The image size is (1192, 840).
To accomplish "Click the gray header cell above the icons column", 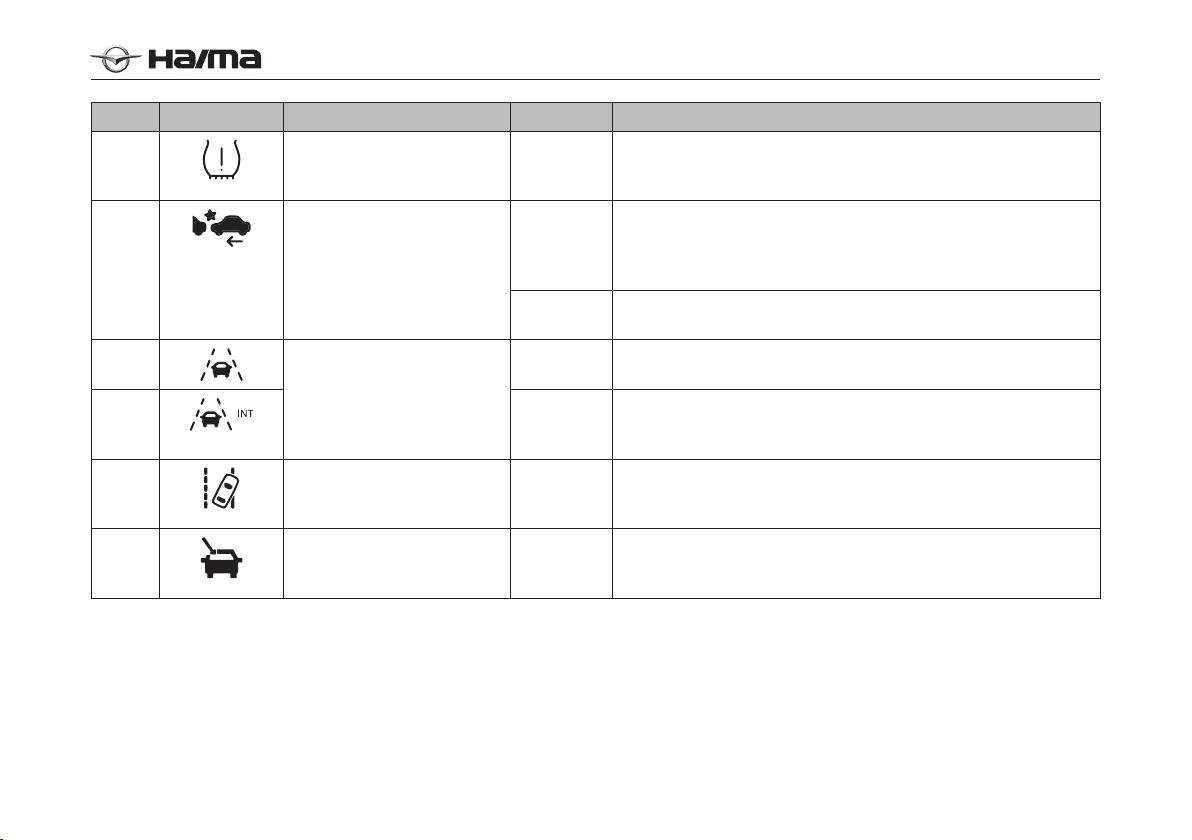I will pyautogui.click(x=221, y=117).
